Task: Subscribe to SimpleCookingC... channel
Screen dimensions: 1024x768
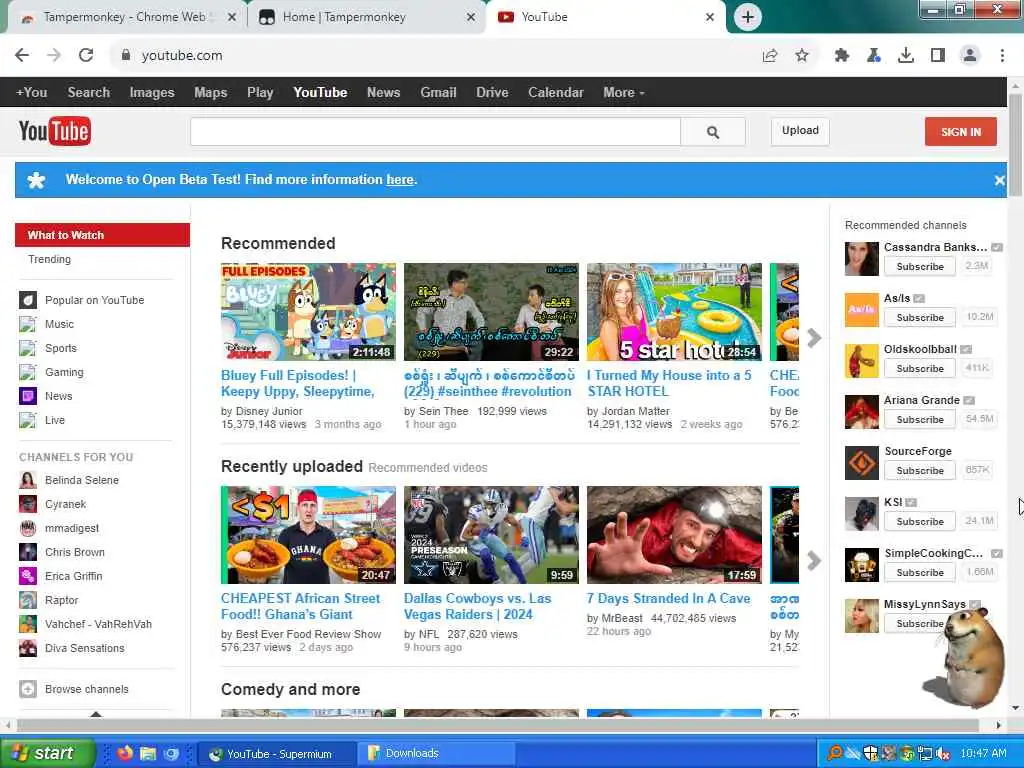Action: point(920,572)
